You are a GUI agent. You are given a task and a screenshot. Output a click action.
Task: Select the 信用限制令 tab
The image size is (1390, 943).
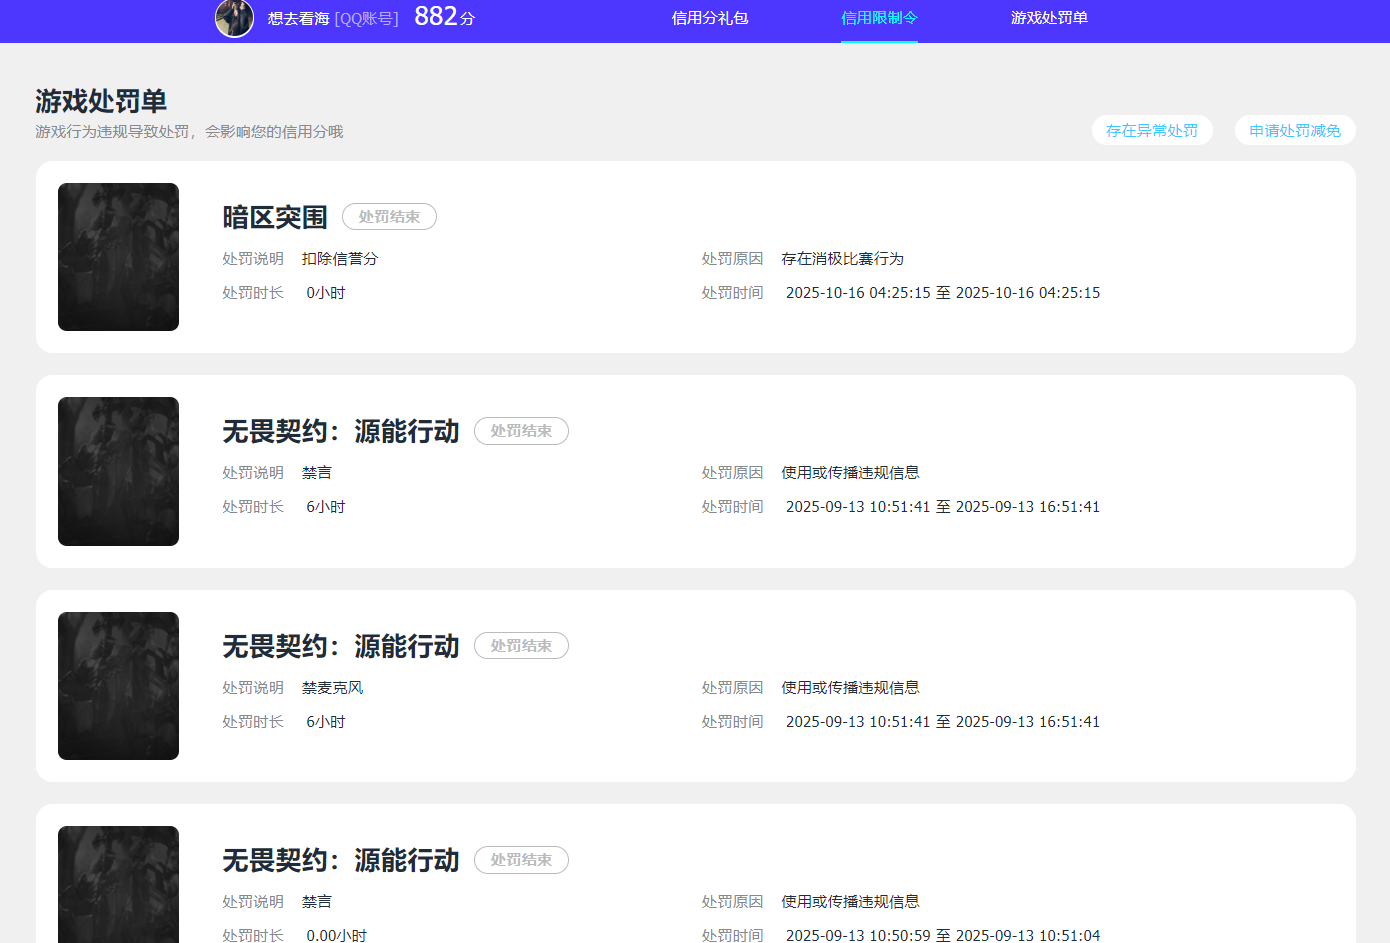[x=878, y=18]
